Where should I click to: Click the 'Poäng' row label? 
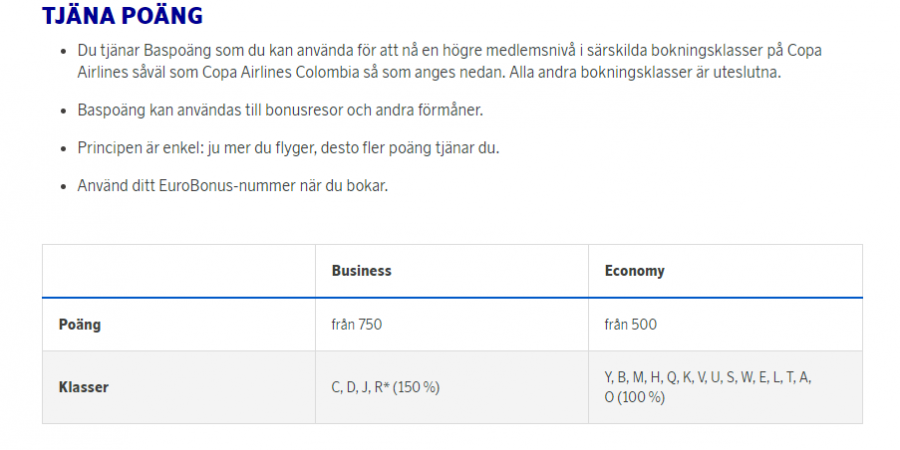pos(80,325)
